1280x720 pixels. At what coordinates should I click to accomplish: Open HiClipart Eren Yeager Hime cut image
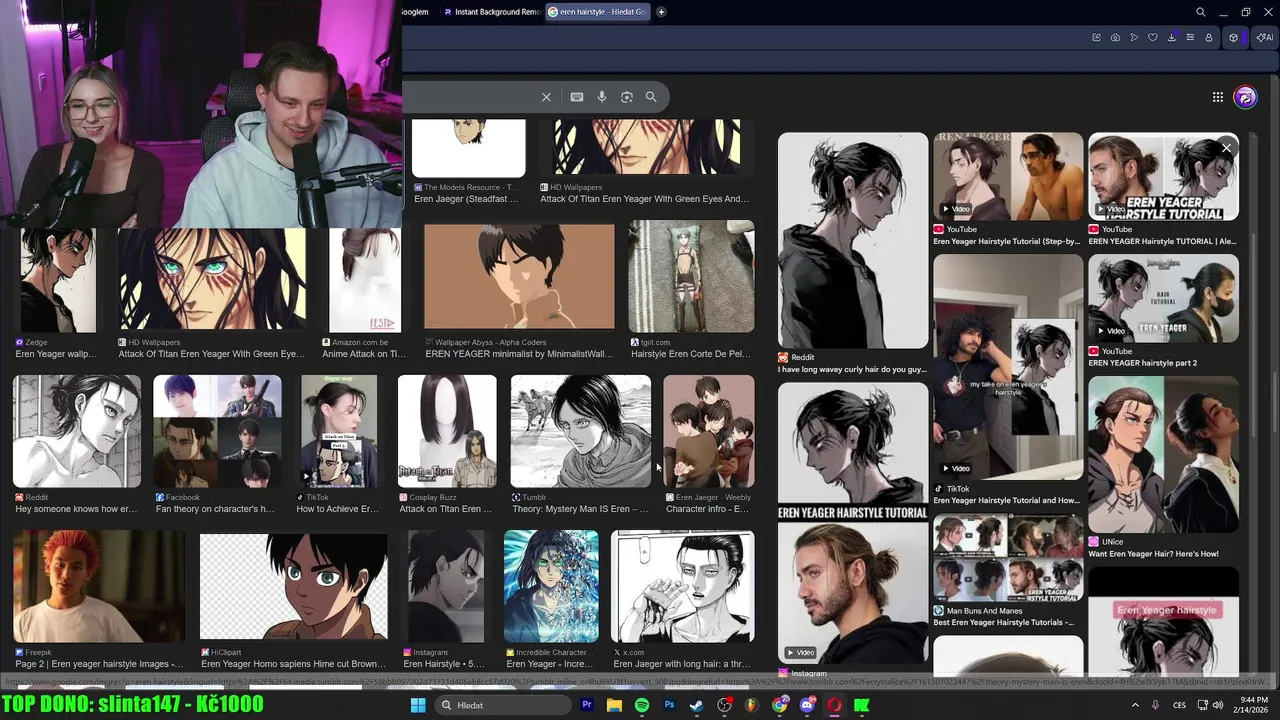click(293, 586)
